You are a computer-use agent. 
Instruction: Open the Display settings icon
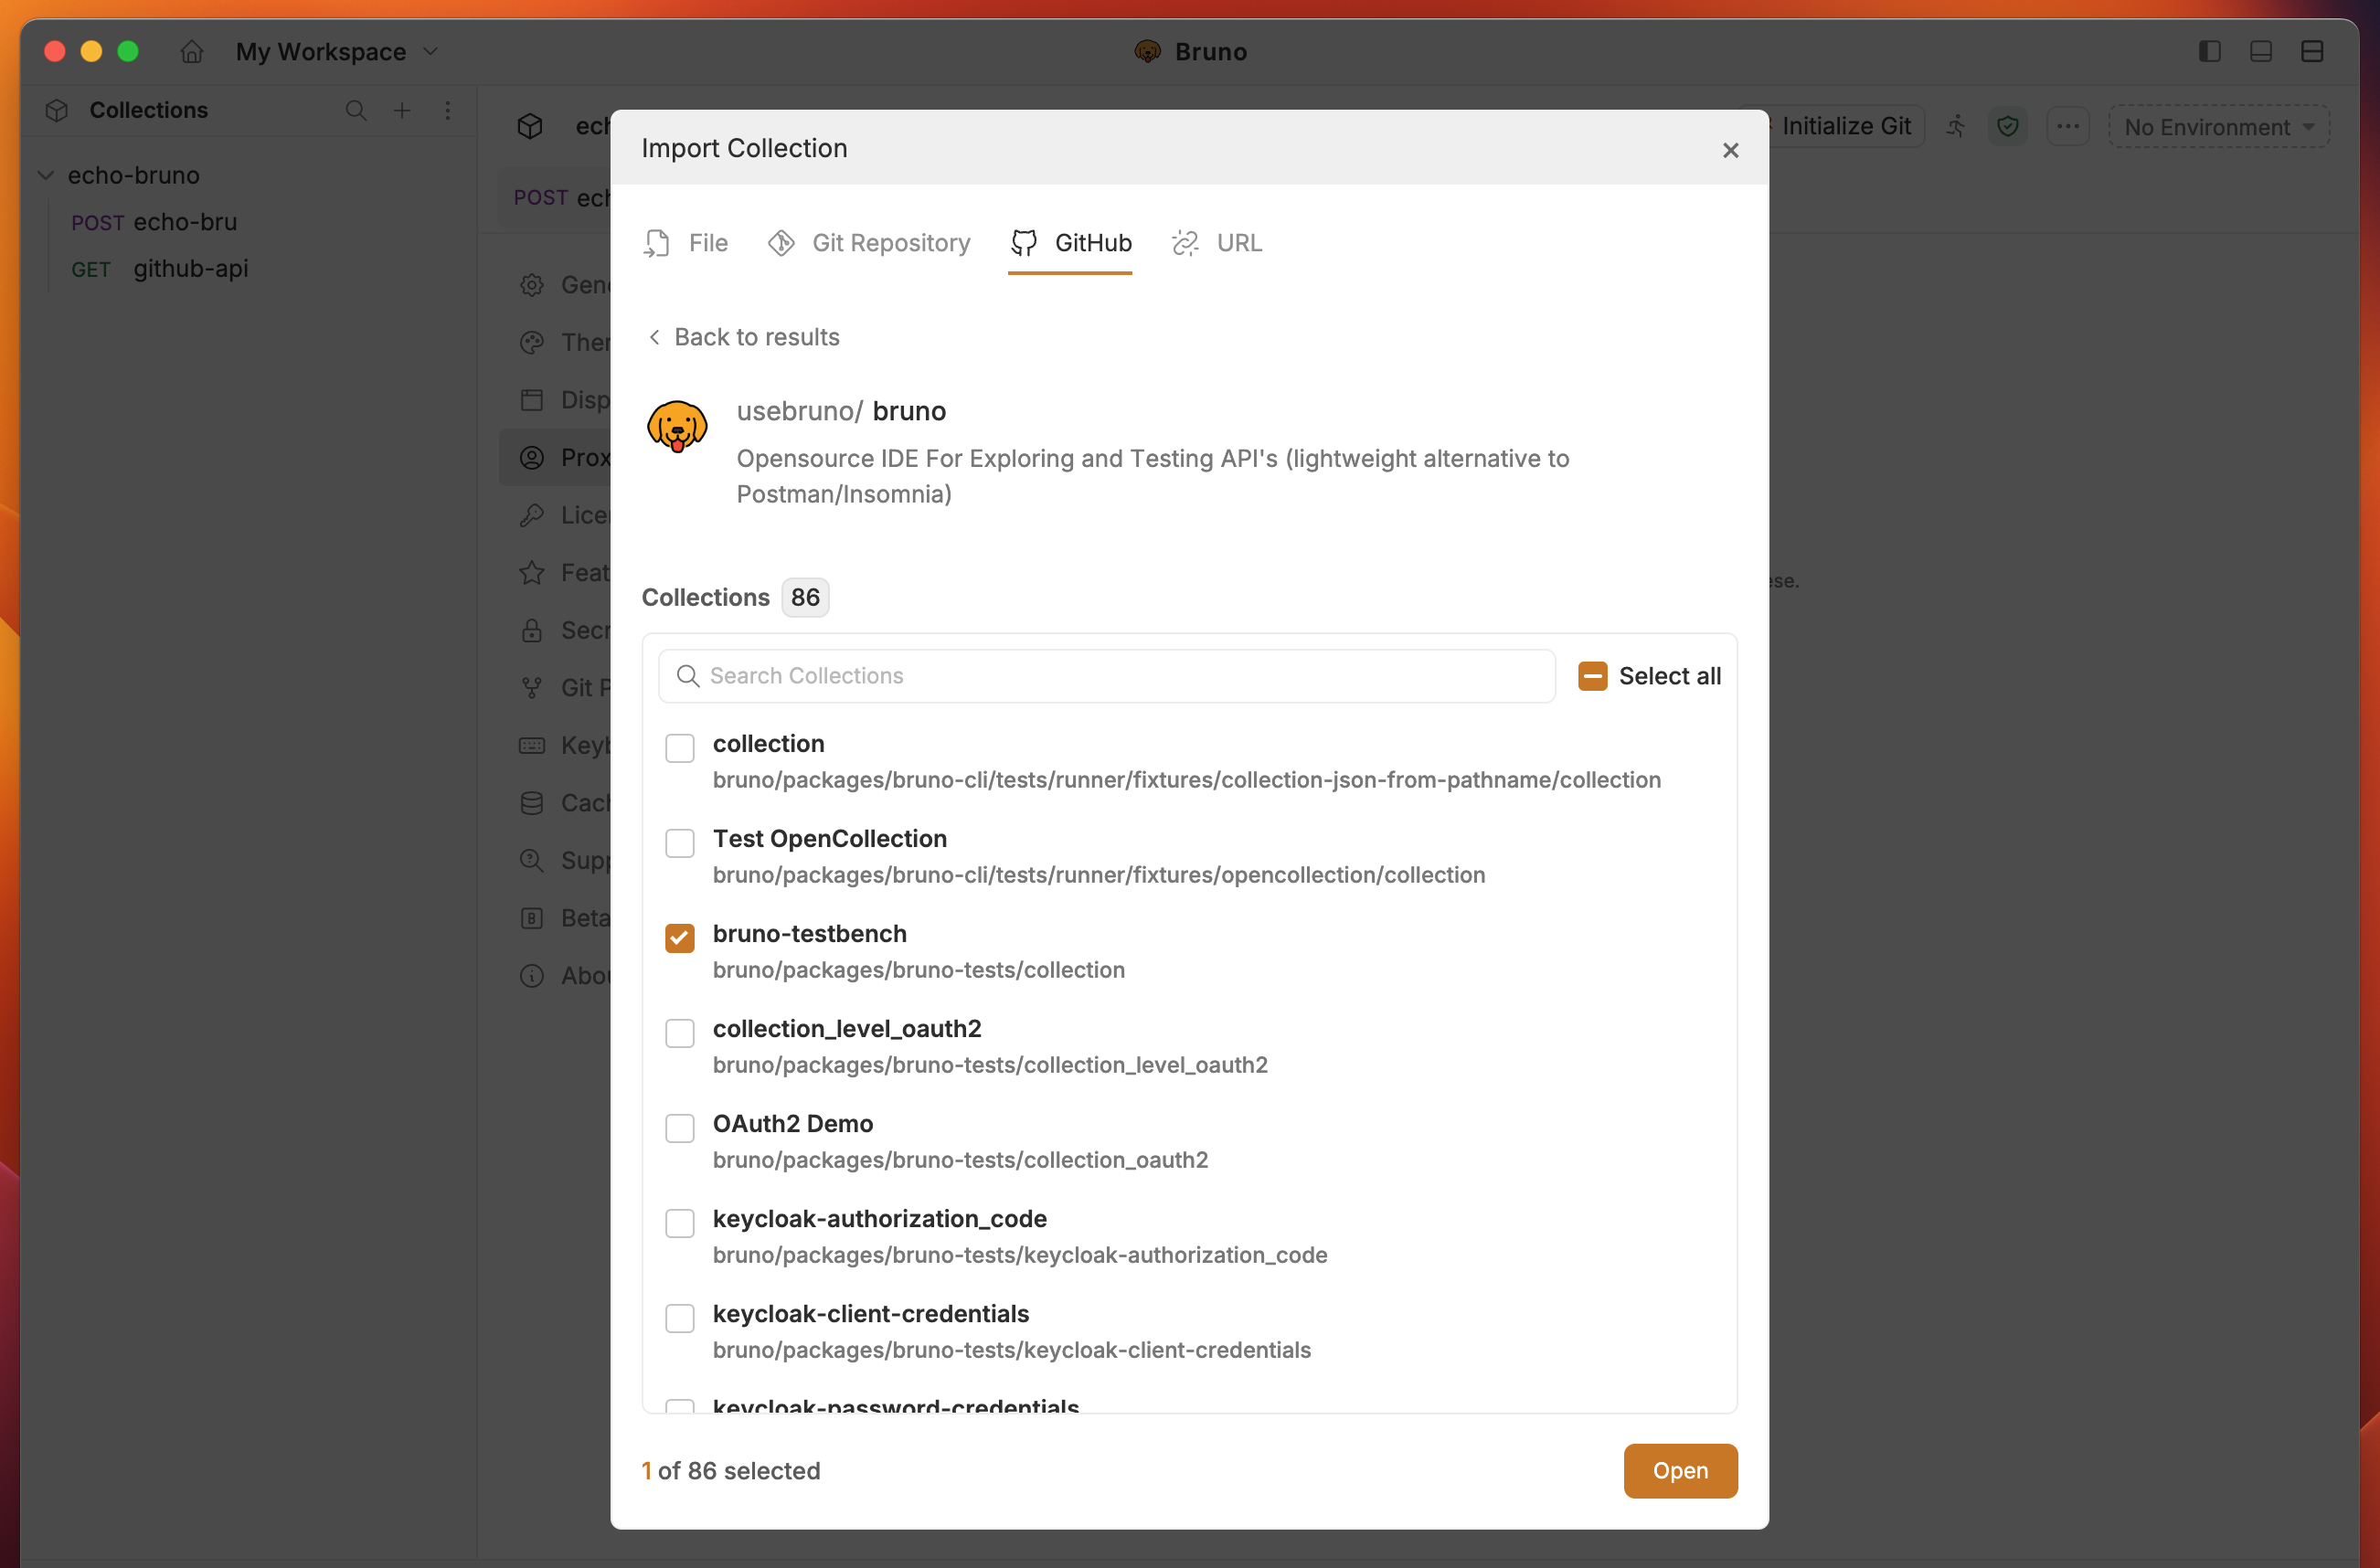[x=532, y=400]
